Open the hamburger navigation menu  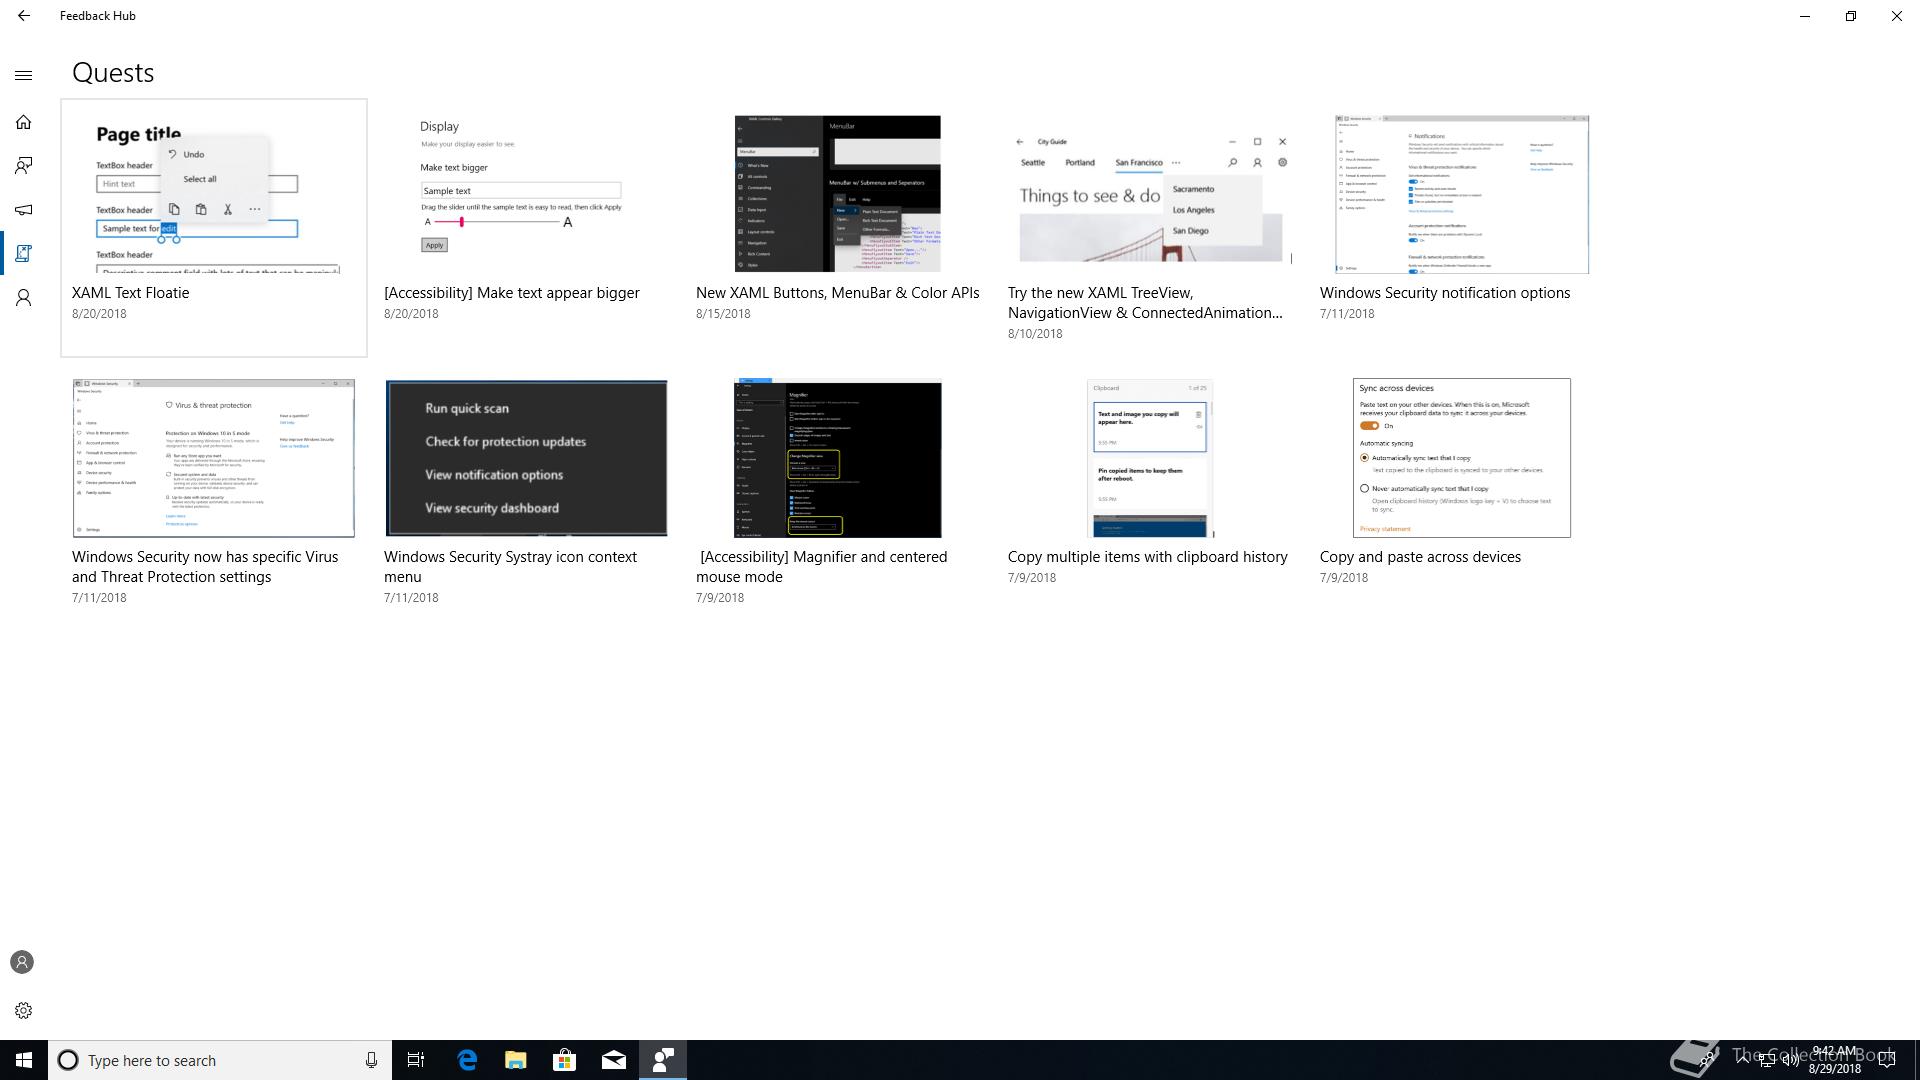coord(24,75)
